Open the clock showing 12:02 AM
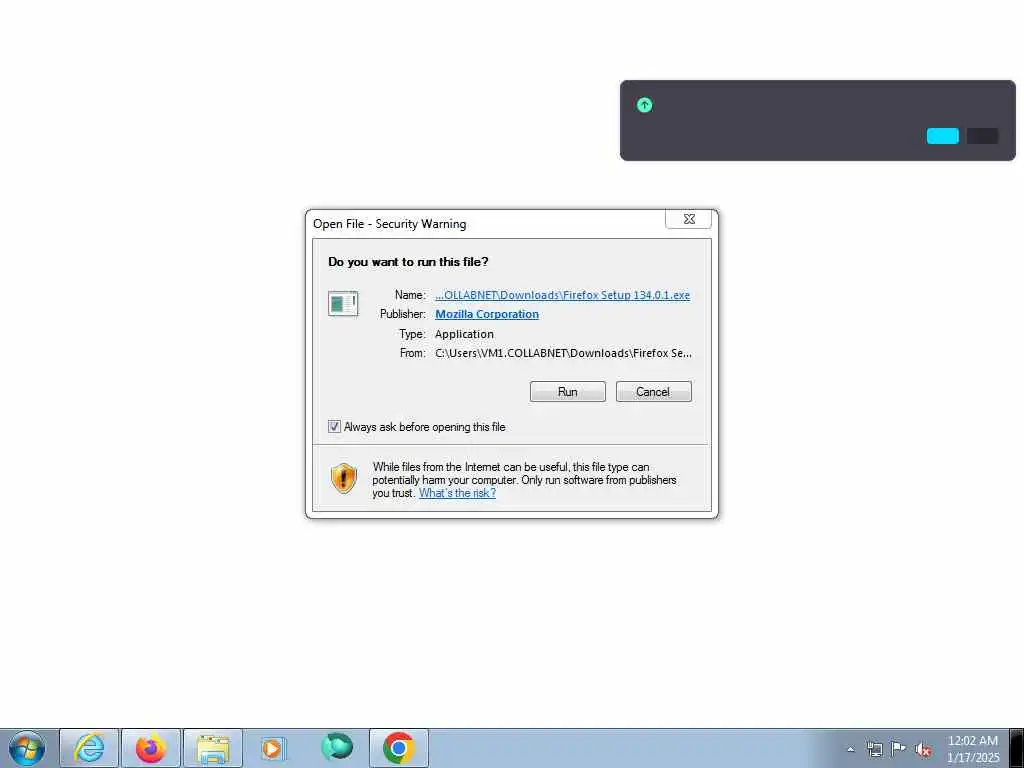Screen dimensions: 1024x768 point(973,749)
